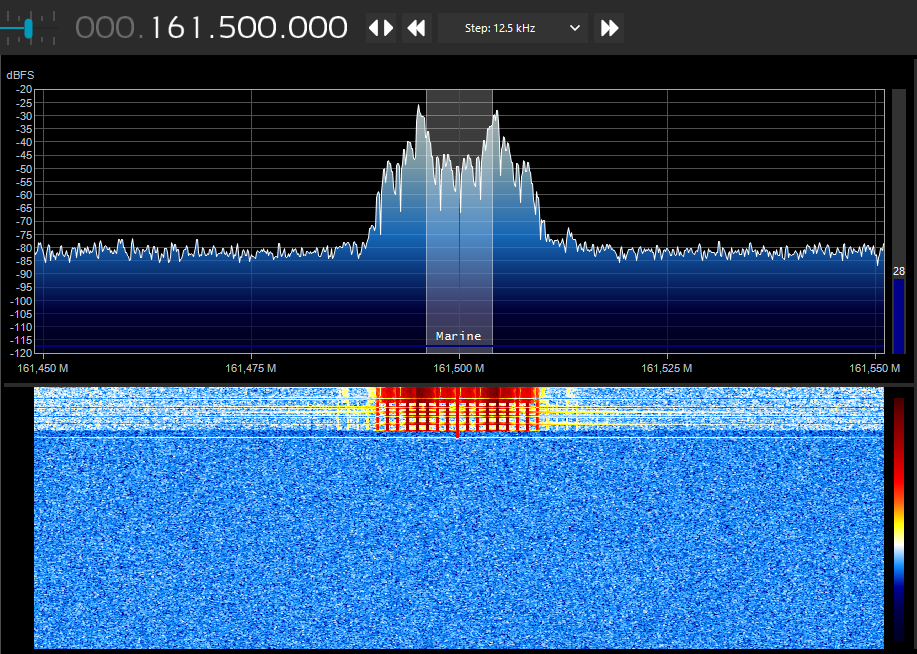Click the 161,550 M frequency axis label
917x654 pixels.
pyautogui.click(x=874, y=369)
